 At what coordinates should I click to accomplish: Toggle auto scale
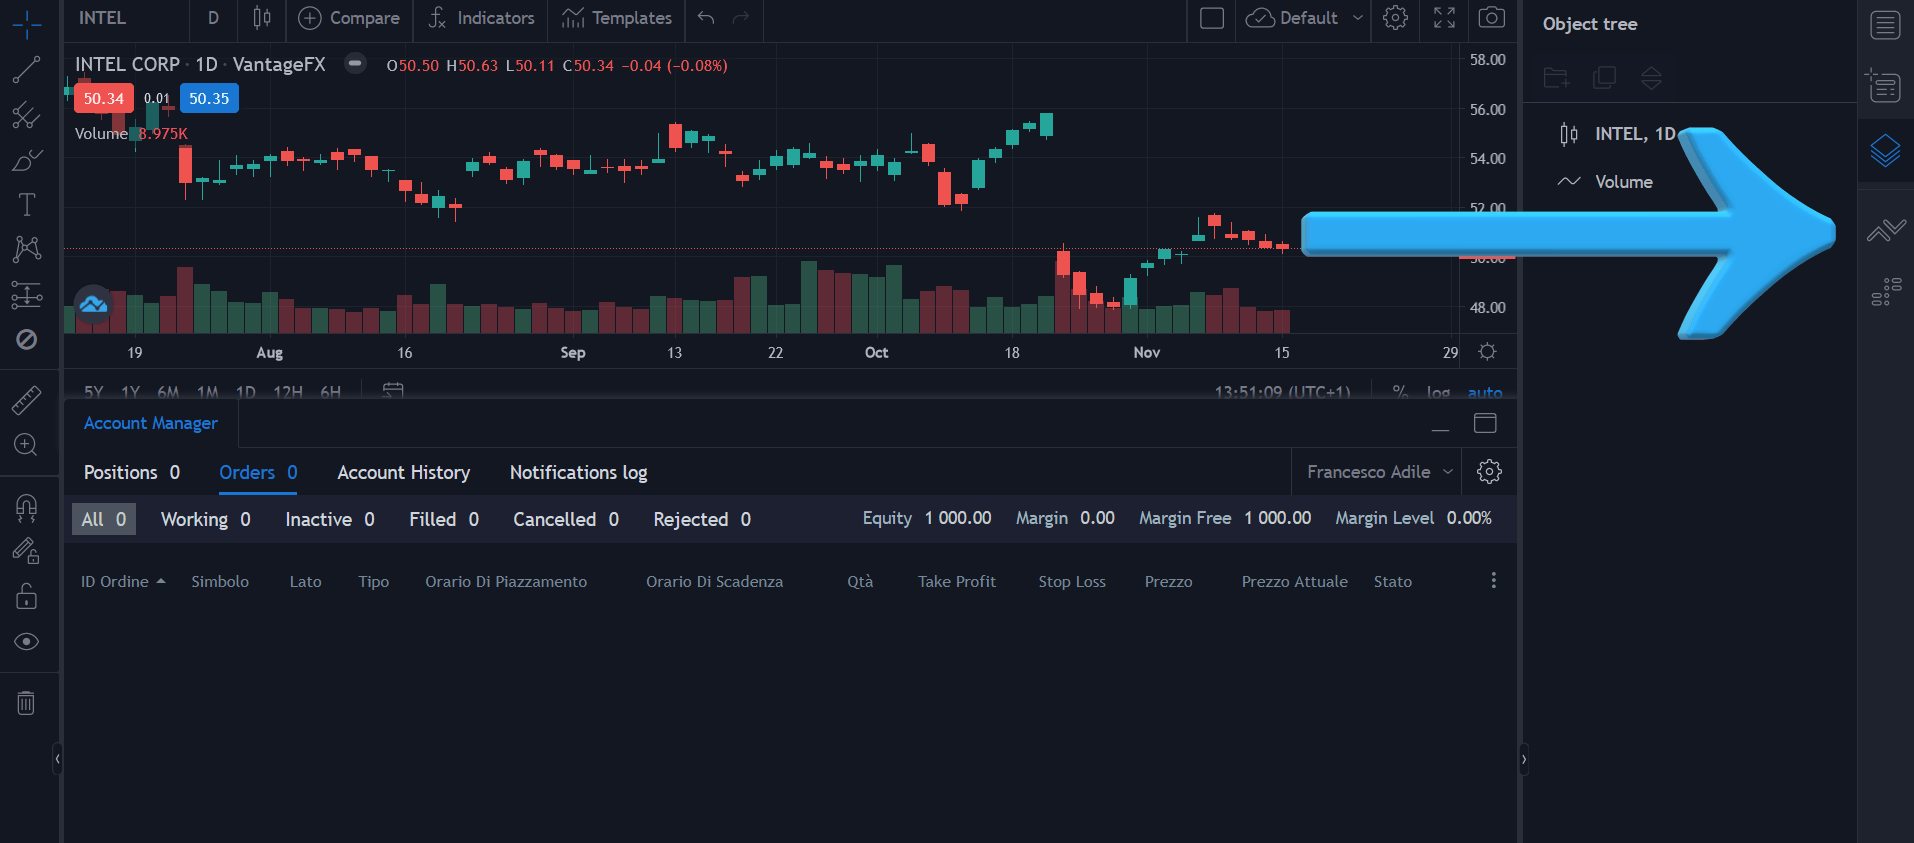(x=1485, y=392)
